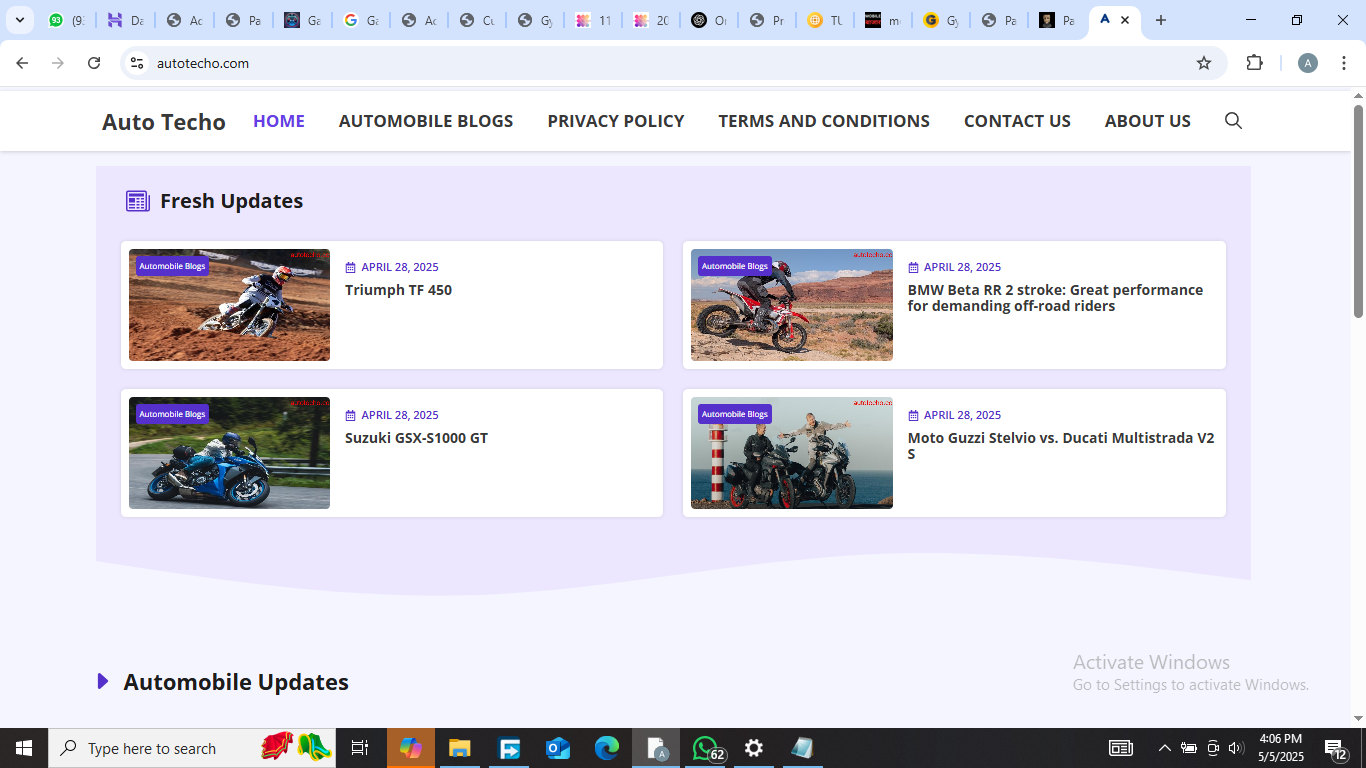
Task: Bookmark this page with the star icon
Action: [x=1204, y=63]
